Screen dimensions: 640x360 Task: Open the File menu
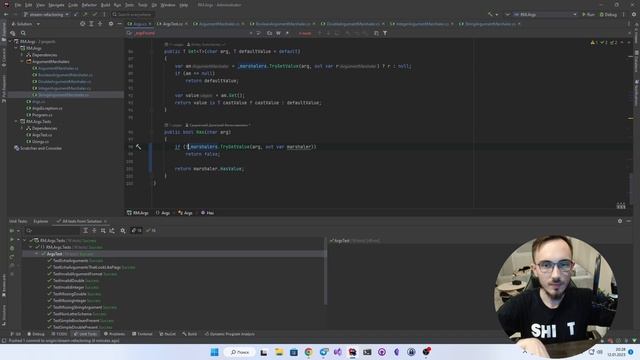point(18,5)
